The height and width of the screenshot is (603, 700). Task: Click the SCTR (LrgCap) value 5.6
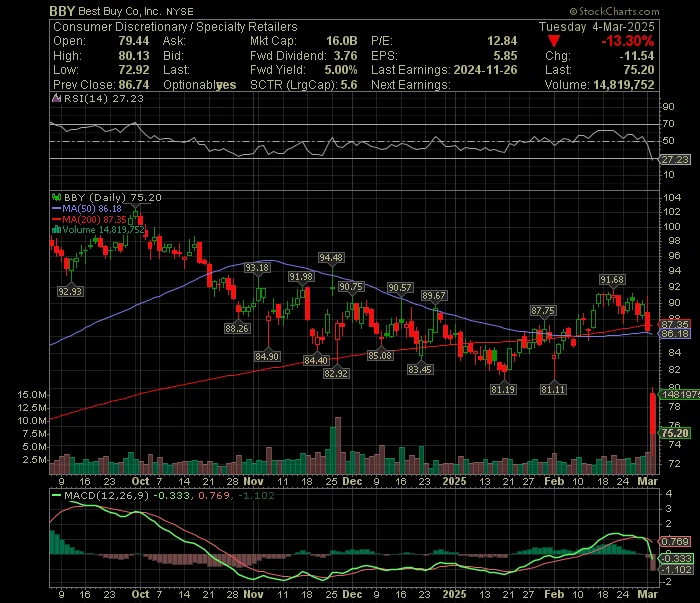click(x=349, y=85)
